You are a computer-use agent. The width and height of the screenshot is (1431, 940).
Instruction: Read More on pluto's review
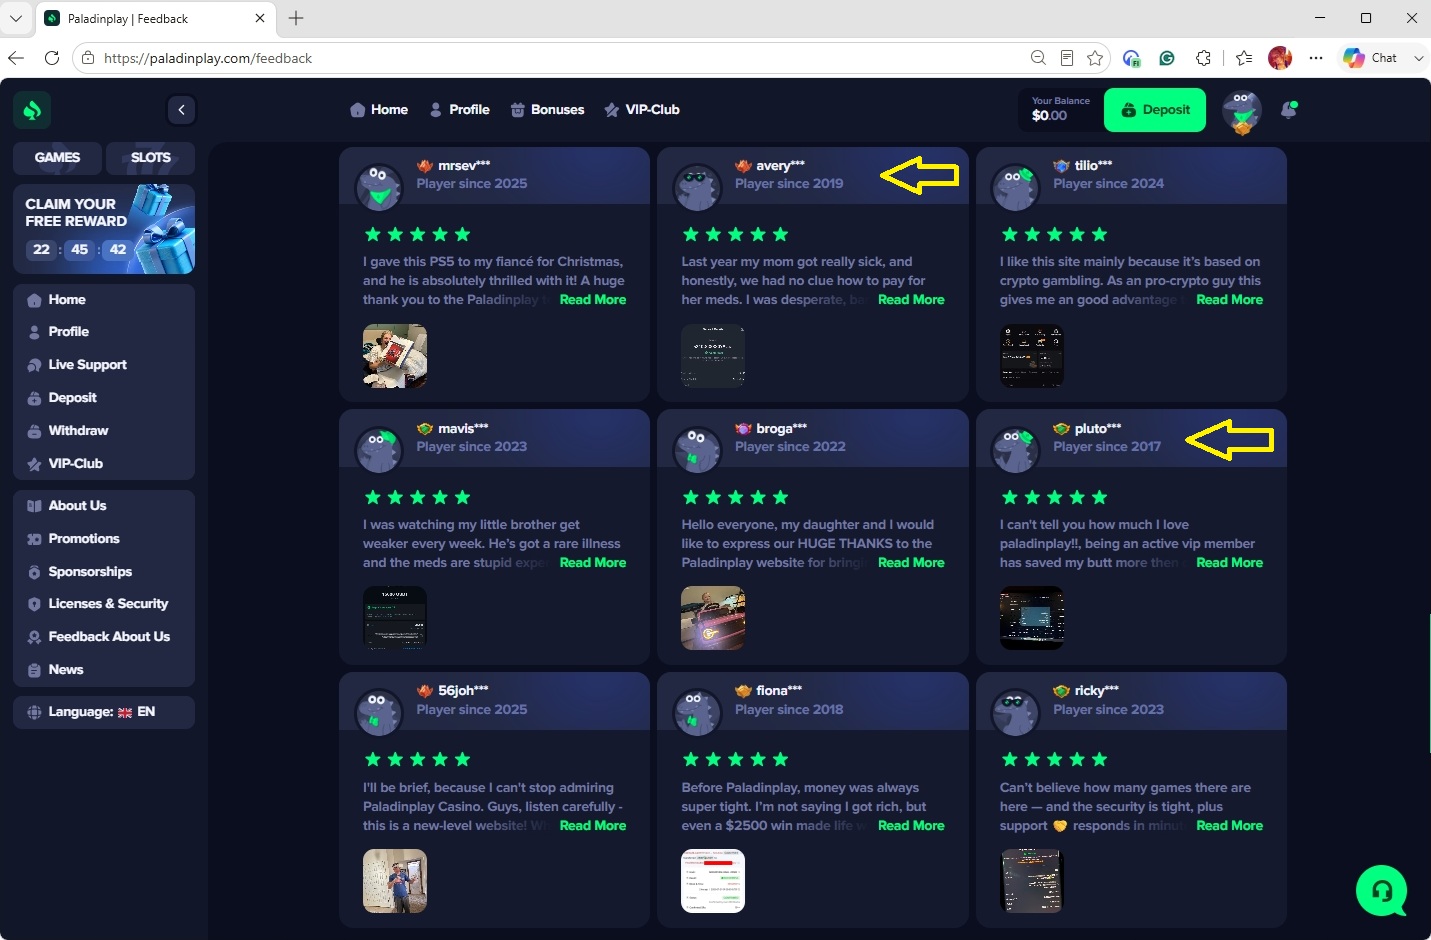1229,563
